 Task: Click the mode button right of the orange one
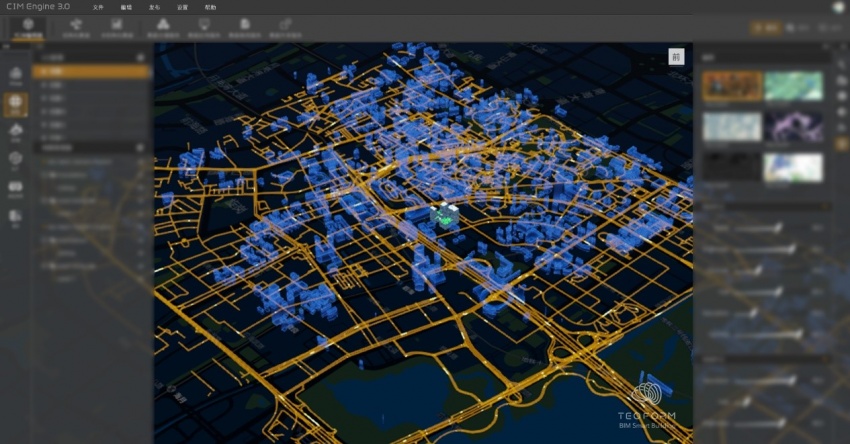pos(797,28)
